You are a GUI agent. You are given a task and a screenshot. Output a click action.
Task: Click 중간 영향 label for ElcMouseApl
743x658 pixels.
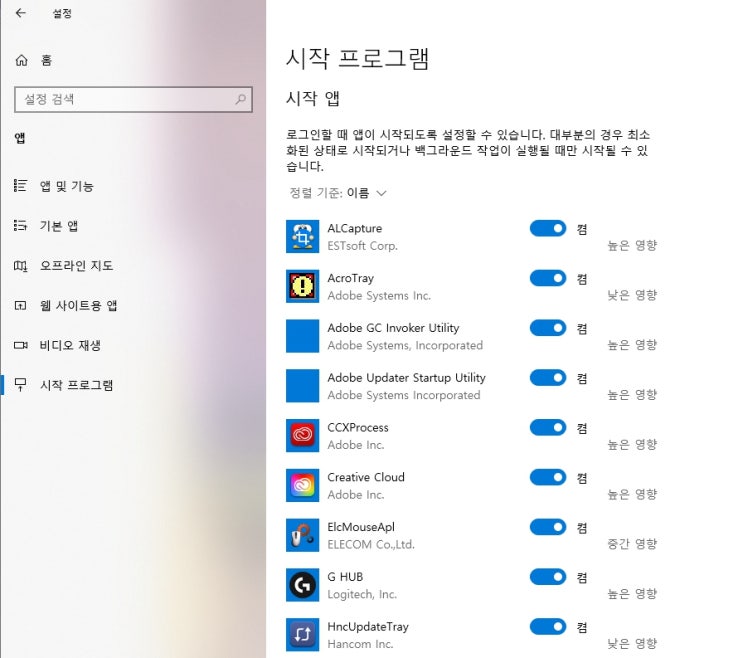point(632,544)
